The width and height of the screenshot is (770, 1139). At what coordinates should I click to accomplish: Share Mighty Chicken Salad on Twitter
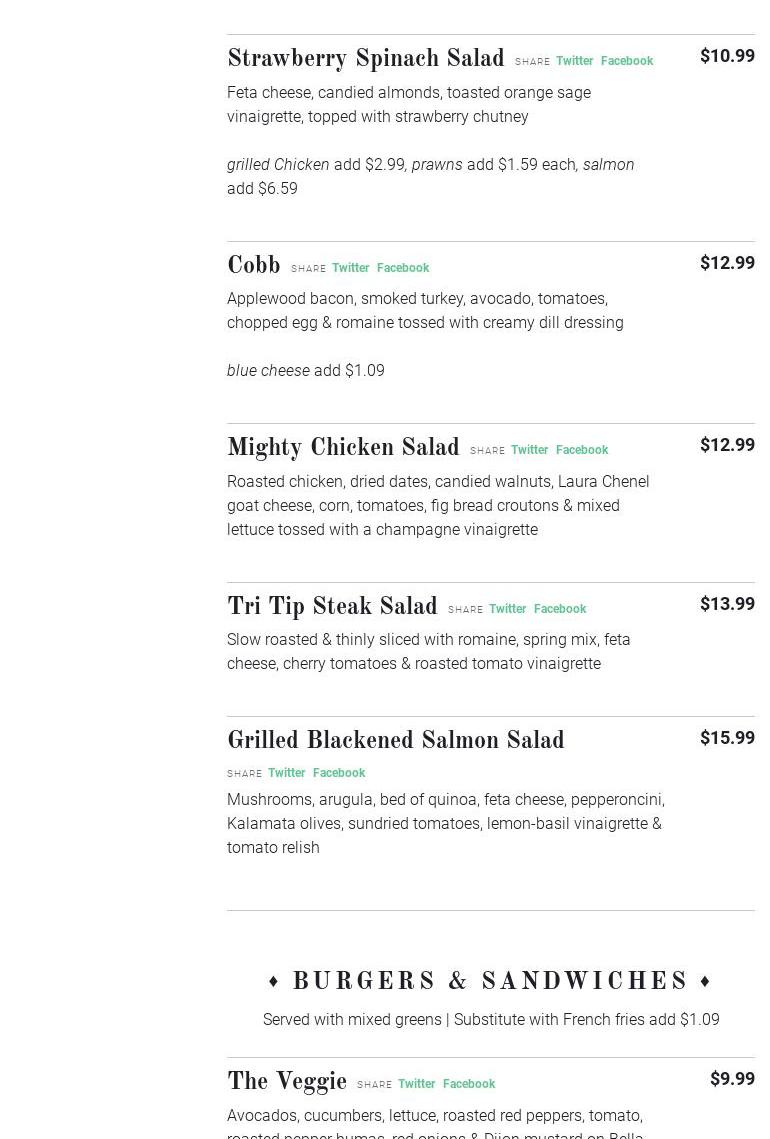[x=529, y=450]
